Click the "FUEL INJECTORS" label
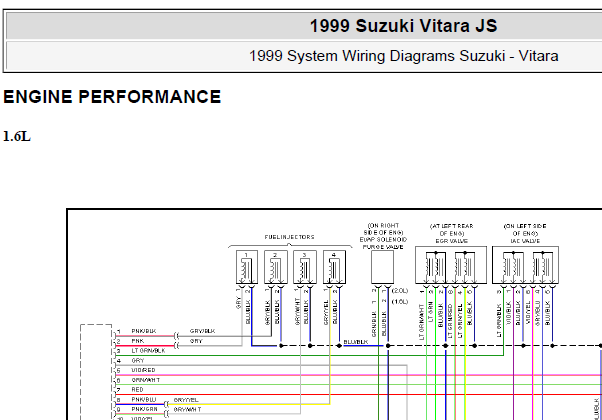The width and height of the screenshot is (602, 420). [289, 237]
